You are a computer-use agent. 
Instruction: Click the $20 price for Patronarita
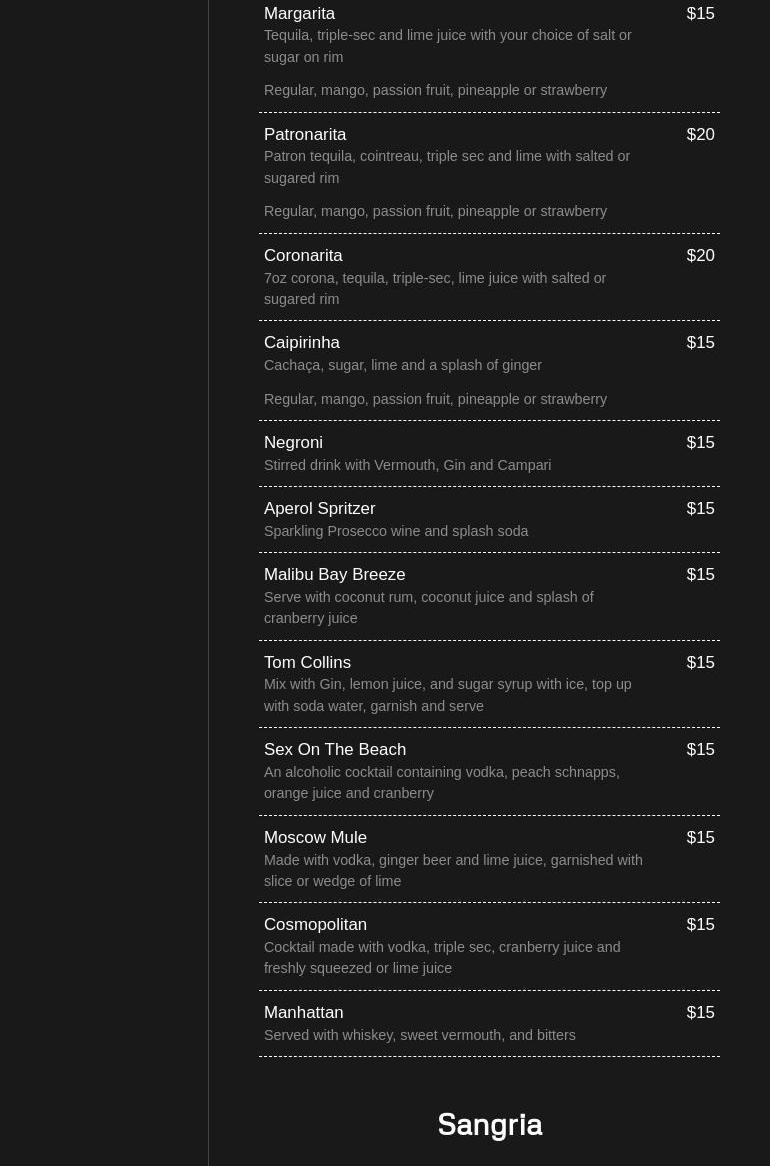[700, 135]
